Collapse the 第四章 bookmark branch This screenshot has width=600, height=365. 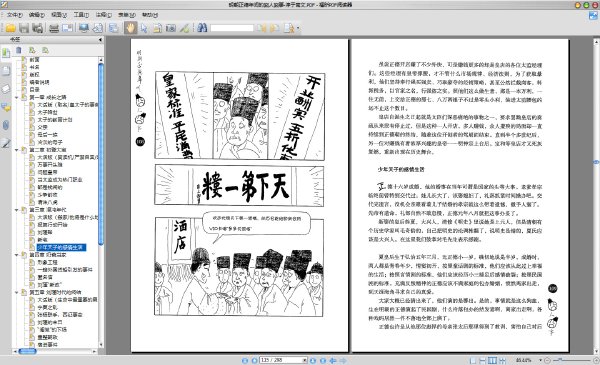click(16, 255)
